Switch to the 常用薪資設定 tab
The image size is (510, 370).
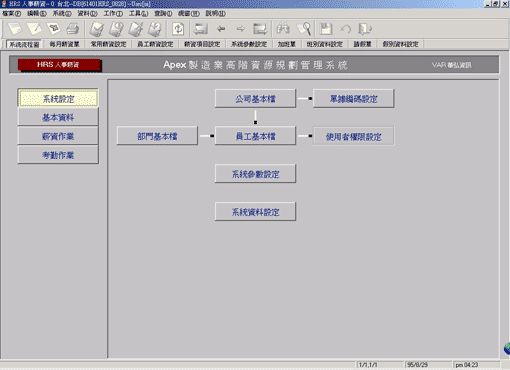108,44
